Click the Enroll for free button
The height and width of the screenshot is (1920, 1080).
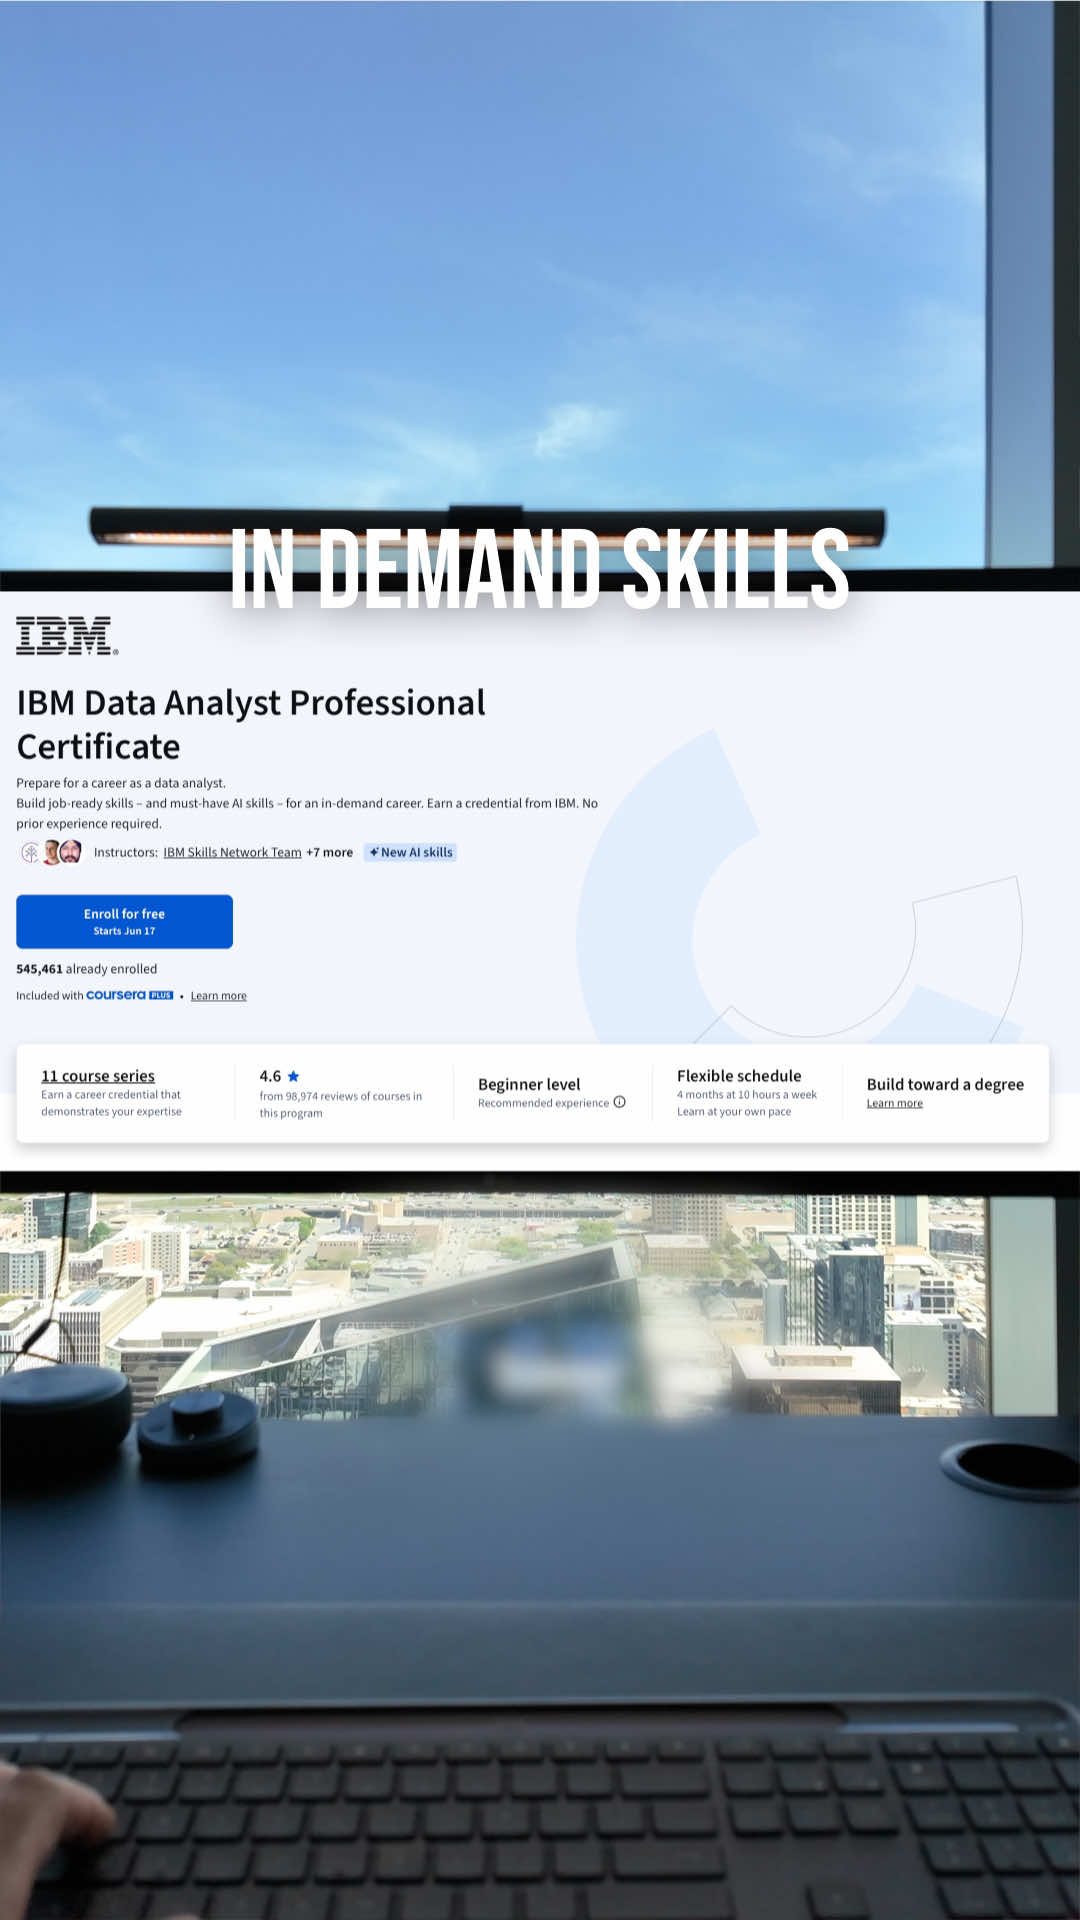[124, 921]
